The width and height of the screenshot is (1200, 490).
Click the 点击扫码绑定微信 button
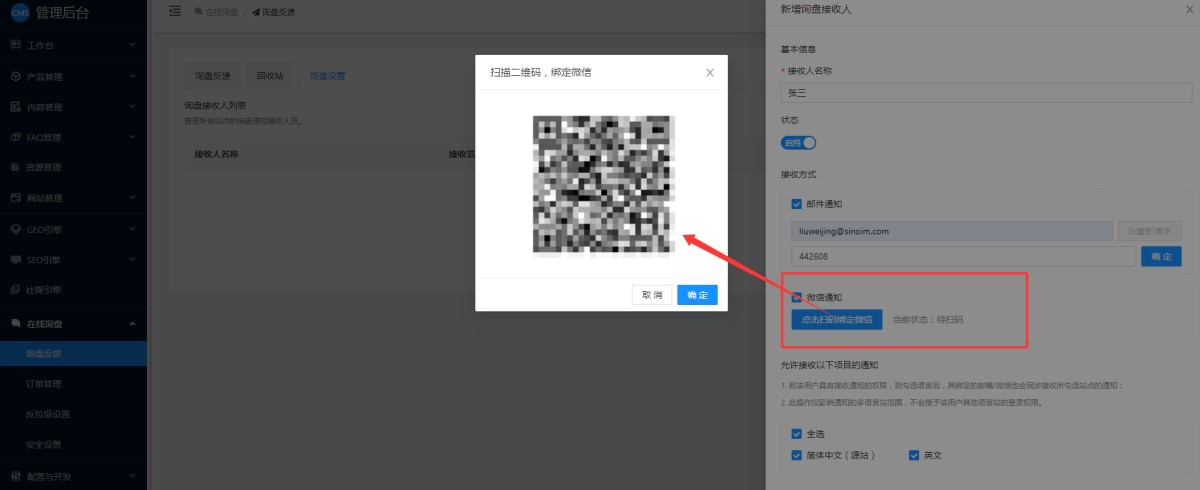pyautogui.click(x=836, y=320)
